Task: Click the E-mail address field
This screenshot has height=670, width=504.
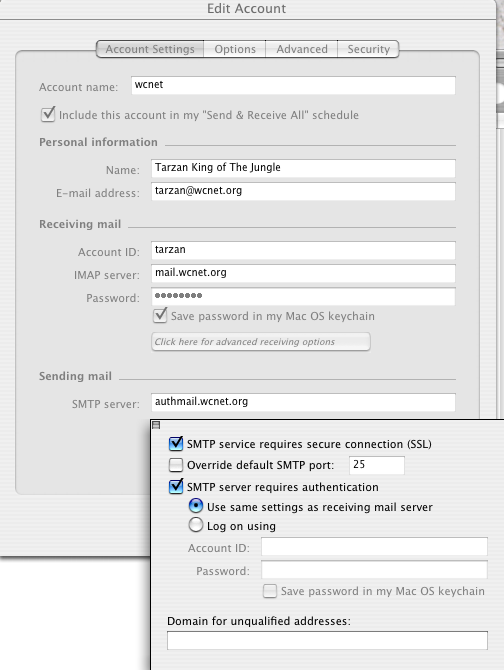Action: (303, 191)
